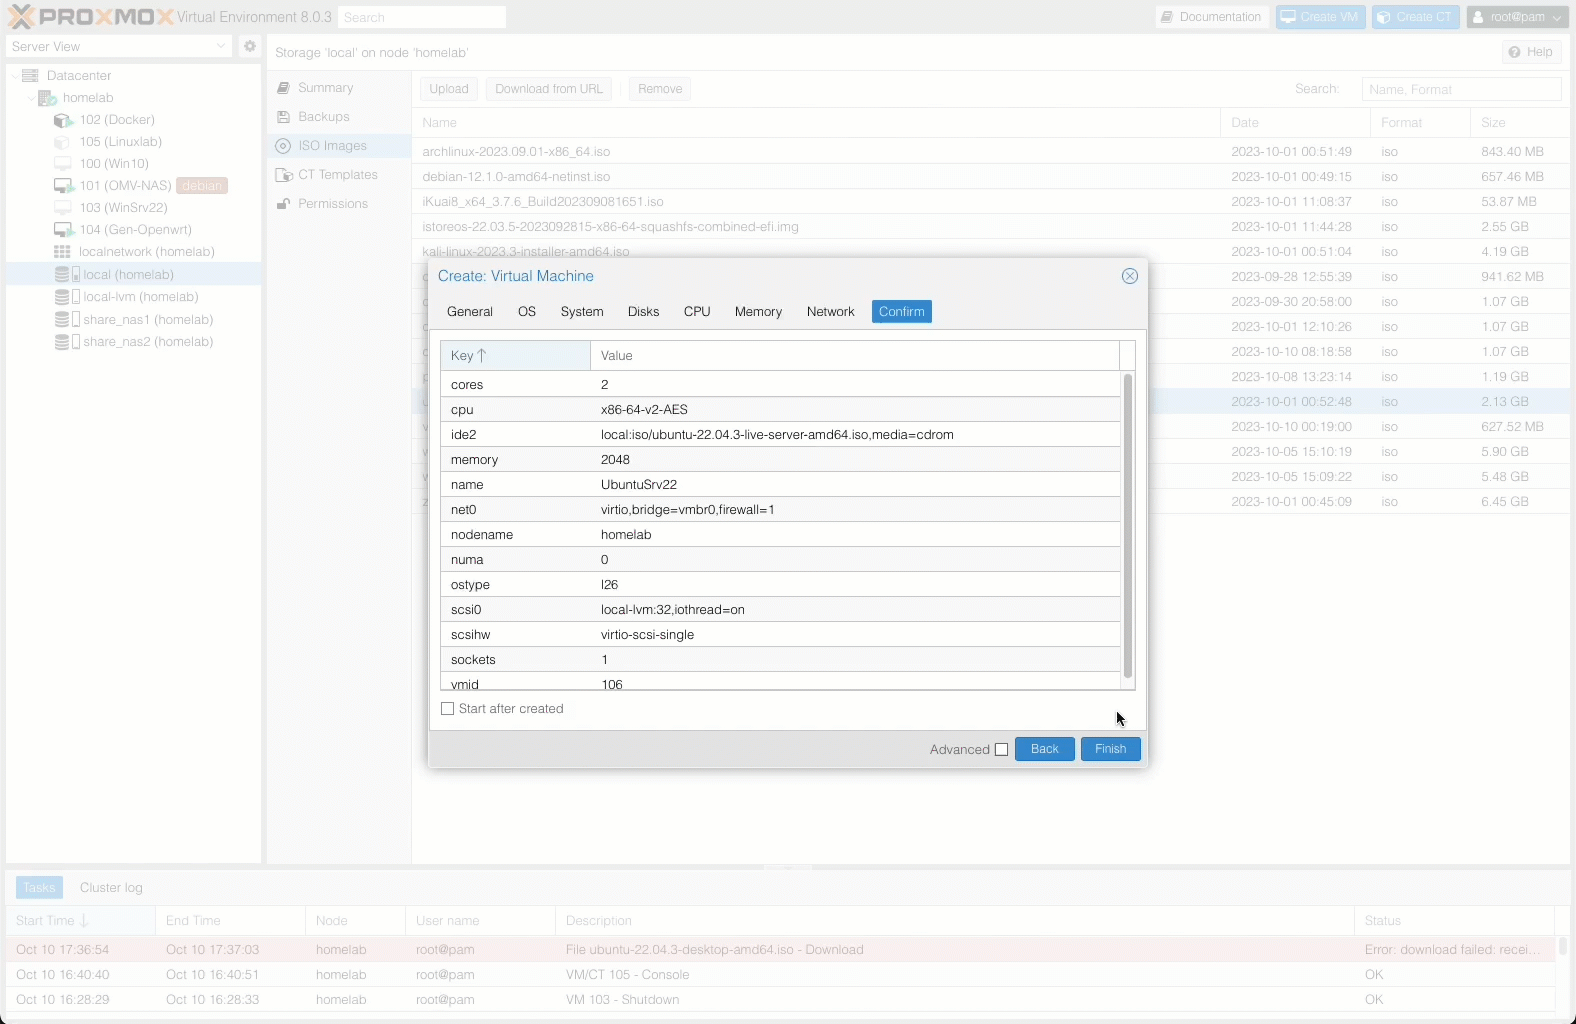
Task: Click the VM 103 - Shutdown task
Action: coord(780,1000)
